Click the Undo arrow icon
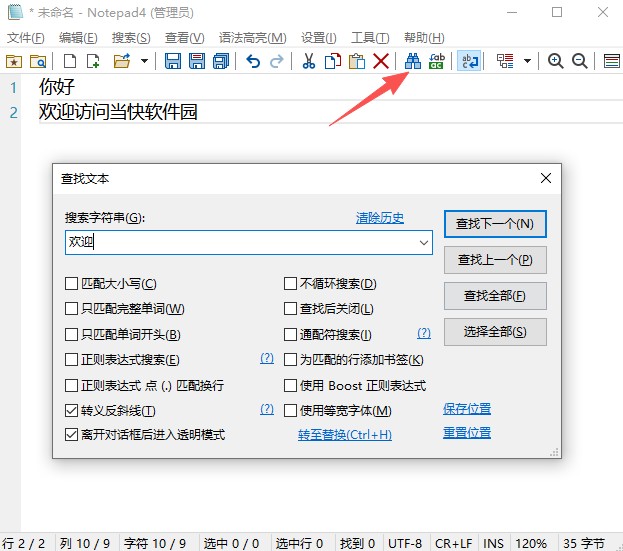This screenshot has height=551, width=623. pyautogui.click(x=253, y=61)
